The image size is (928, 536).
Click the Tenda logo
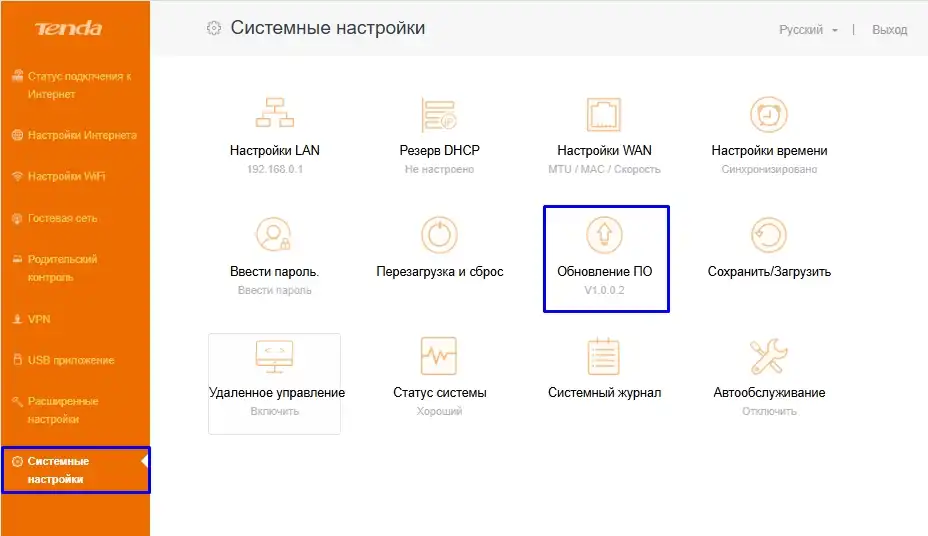point(69,28)
